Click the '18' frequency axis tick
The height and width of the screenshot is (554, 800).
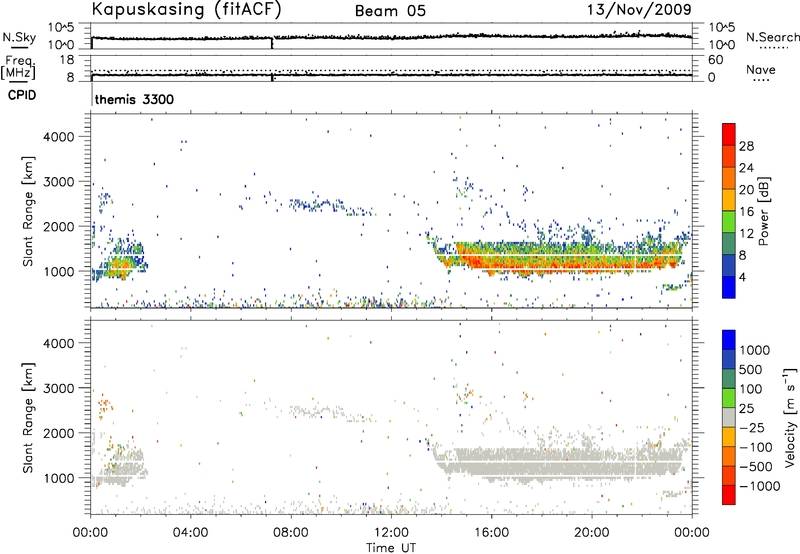pos(66,60)
